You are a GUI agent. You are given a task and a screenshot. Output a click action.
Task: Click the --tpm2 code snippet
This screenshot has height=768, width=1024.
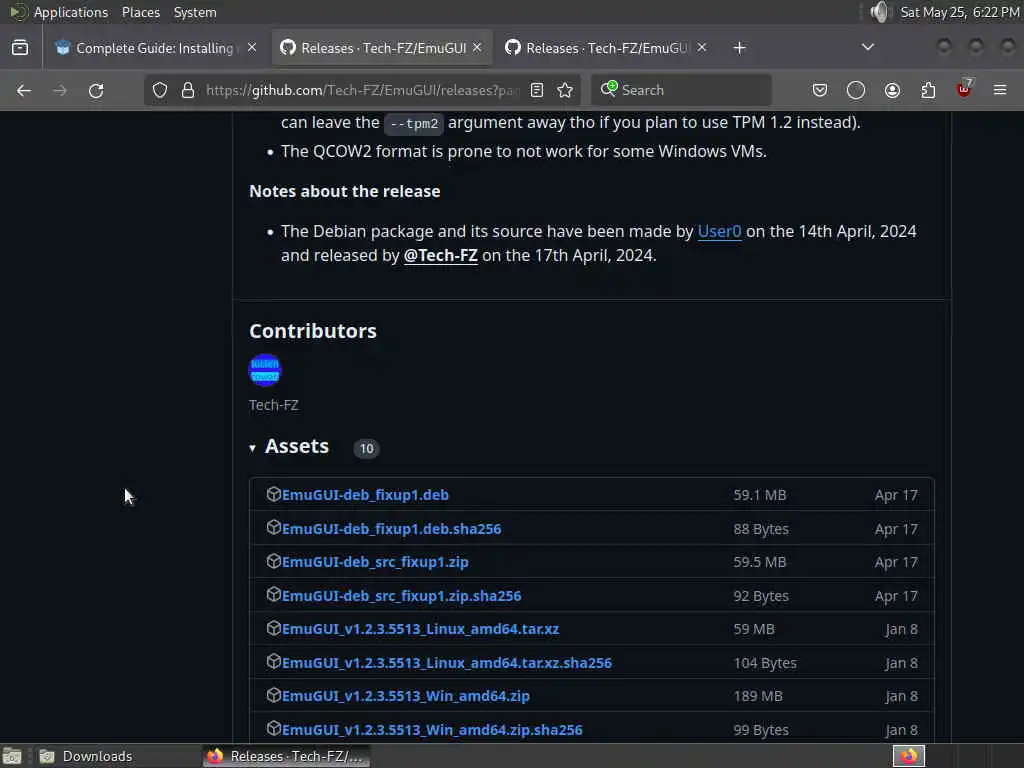click(x=414, y=123)
